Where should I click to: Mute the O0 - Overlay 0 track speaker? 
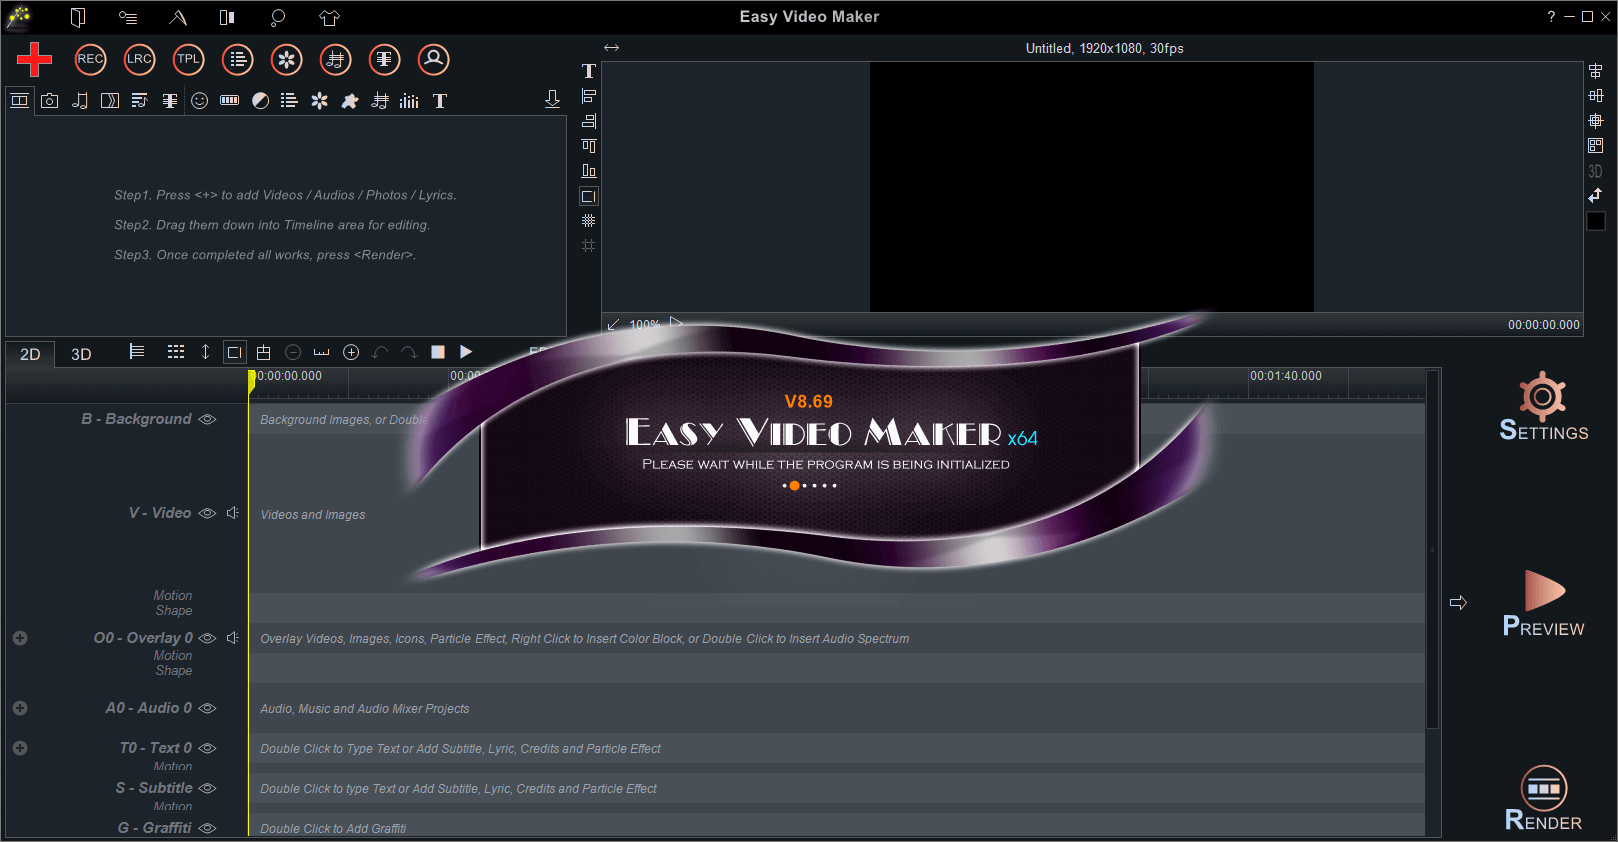[233, 638]
